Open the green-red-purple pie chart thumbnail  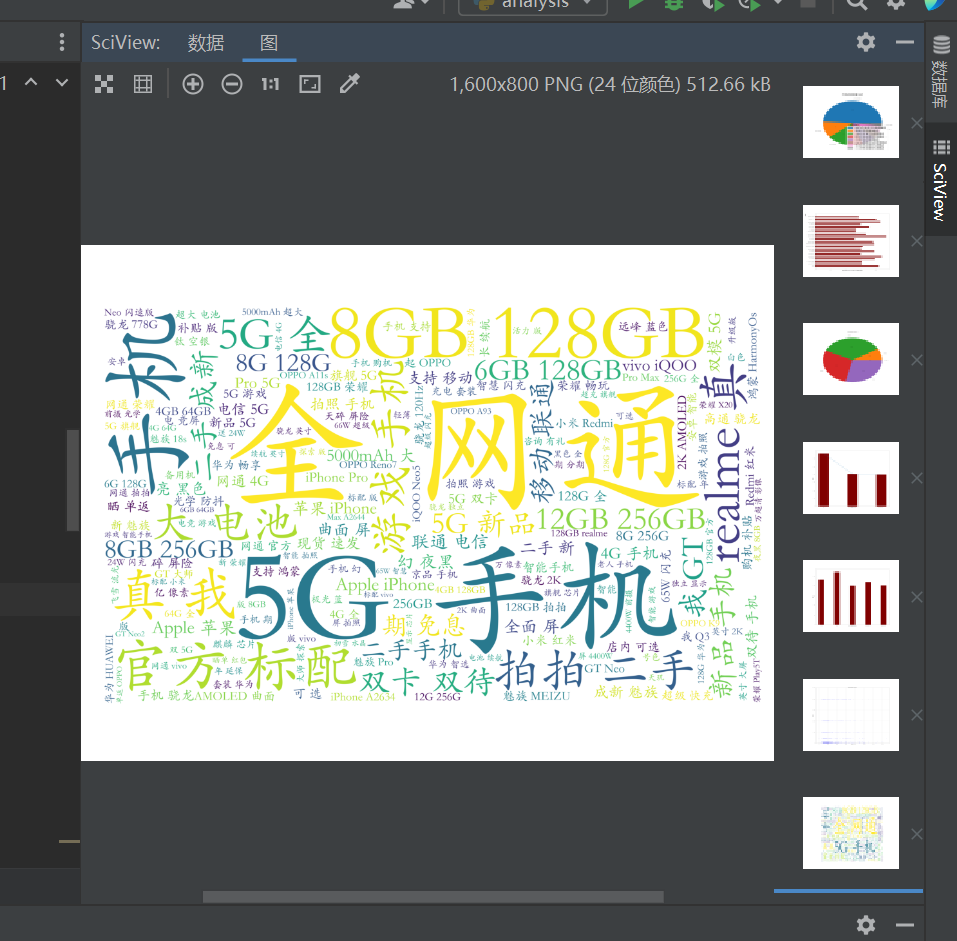click(850, 359)
